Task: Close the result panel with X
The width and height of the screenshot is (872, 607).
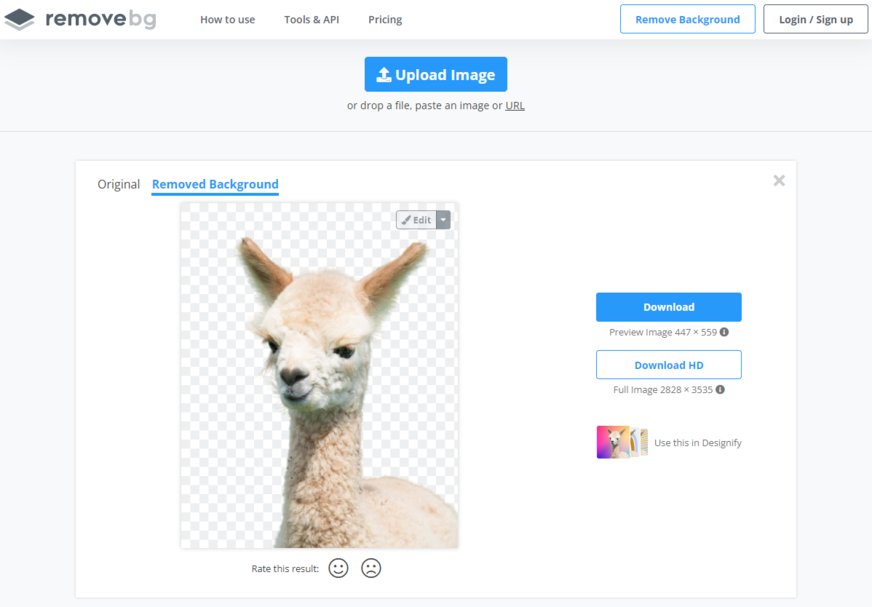Action: tap(779, 181)
